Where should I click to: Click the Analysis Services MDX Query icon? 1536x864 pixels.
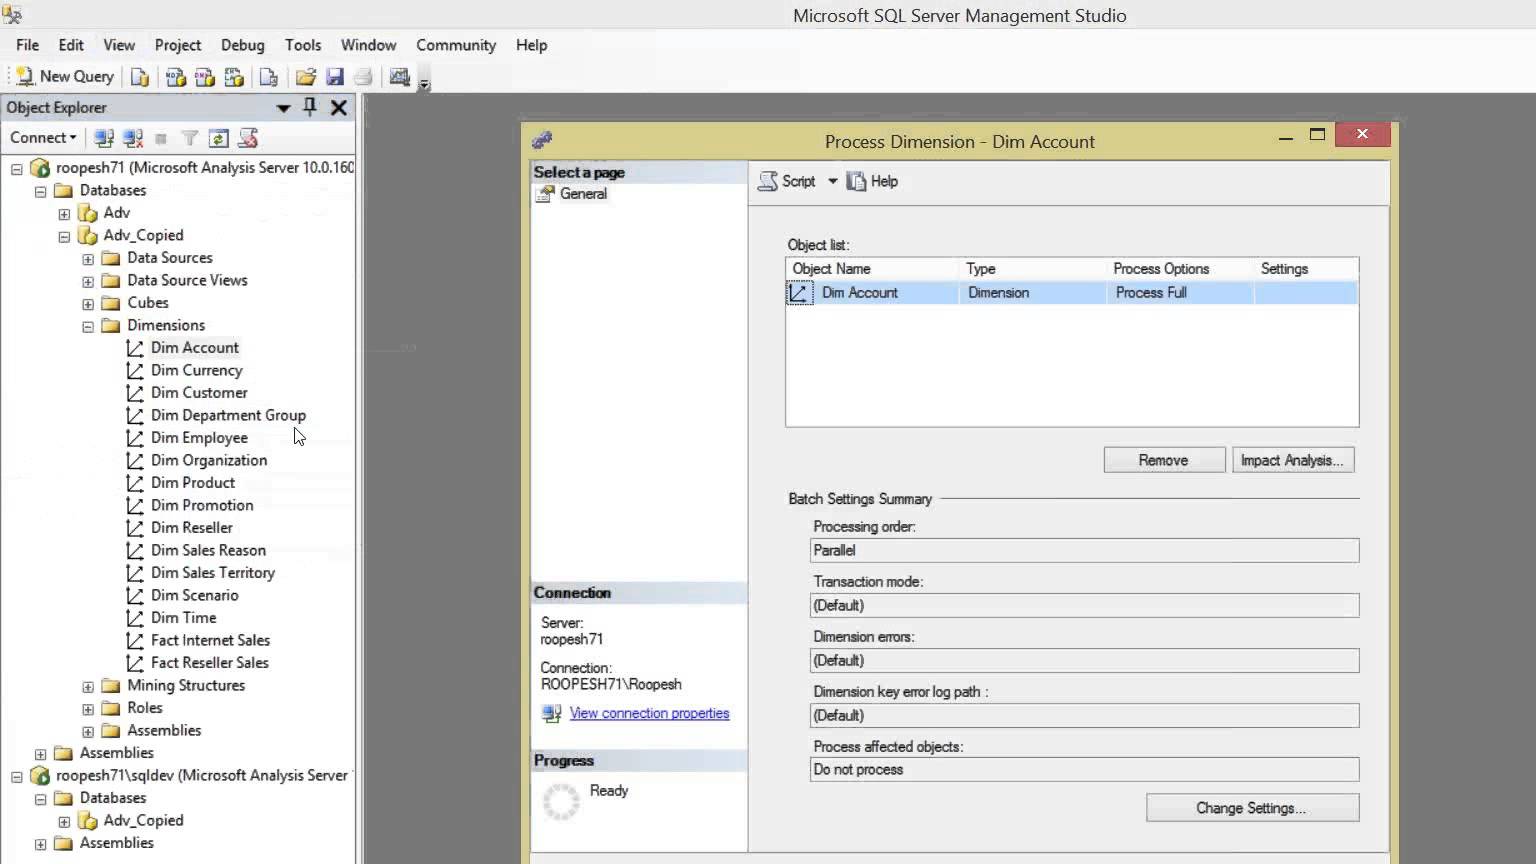pyautogui.click(x=176, y=77)
